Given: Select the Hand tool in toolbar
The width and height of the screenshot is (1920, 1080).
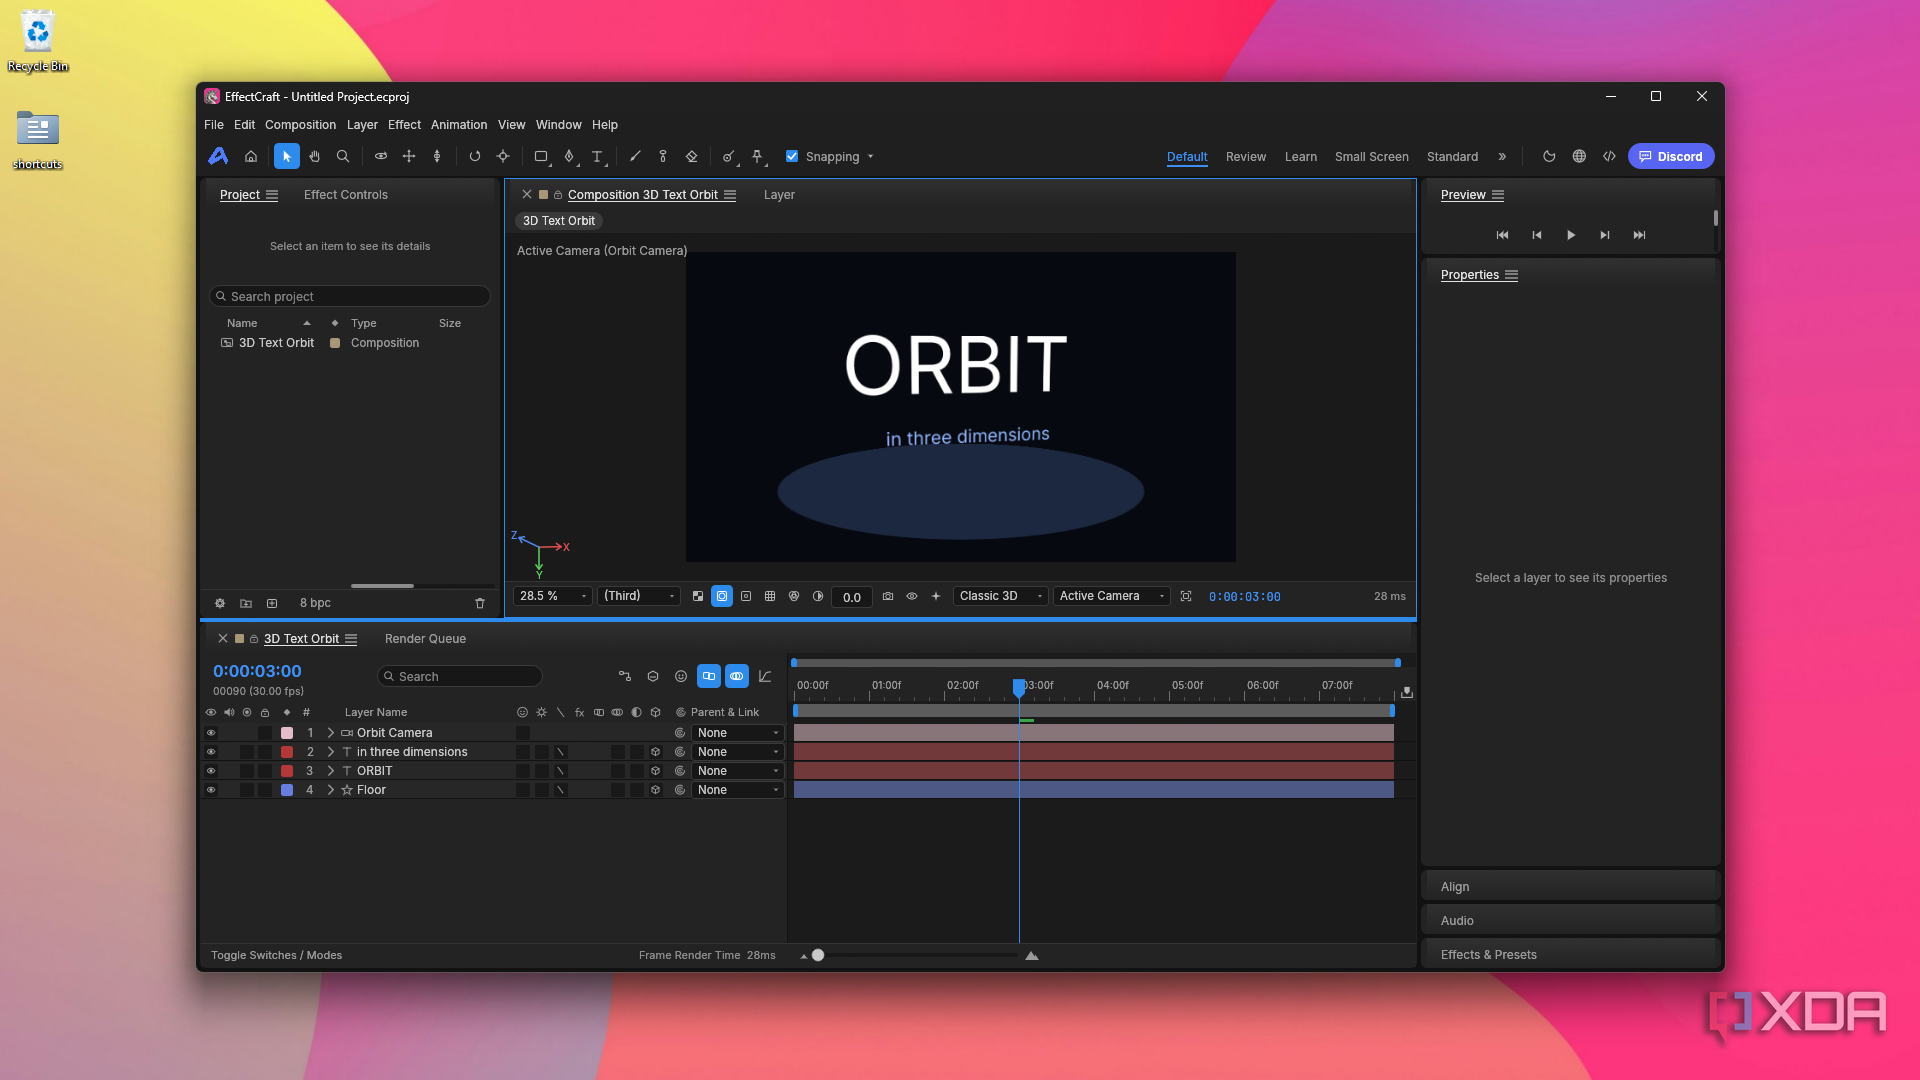Looking at the screenshot, I should tap(315, 156).
